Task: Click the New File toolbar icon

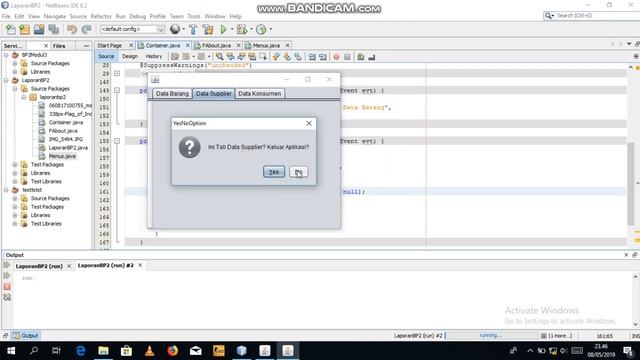Action: tap(11, 29)
